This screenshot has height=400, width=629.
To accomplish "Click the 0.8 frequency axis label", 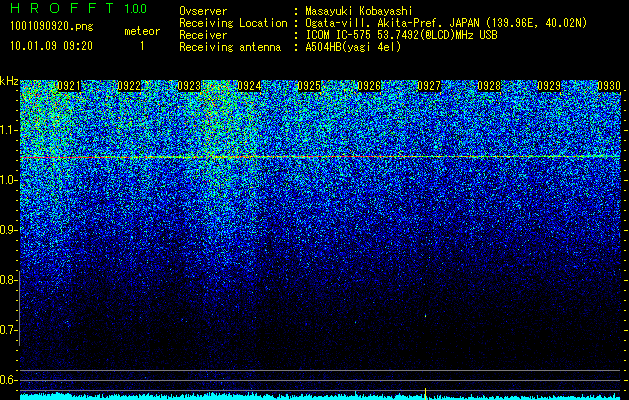I will (x=9, y=280).
